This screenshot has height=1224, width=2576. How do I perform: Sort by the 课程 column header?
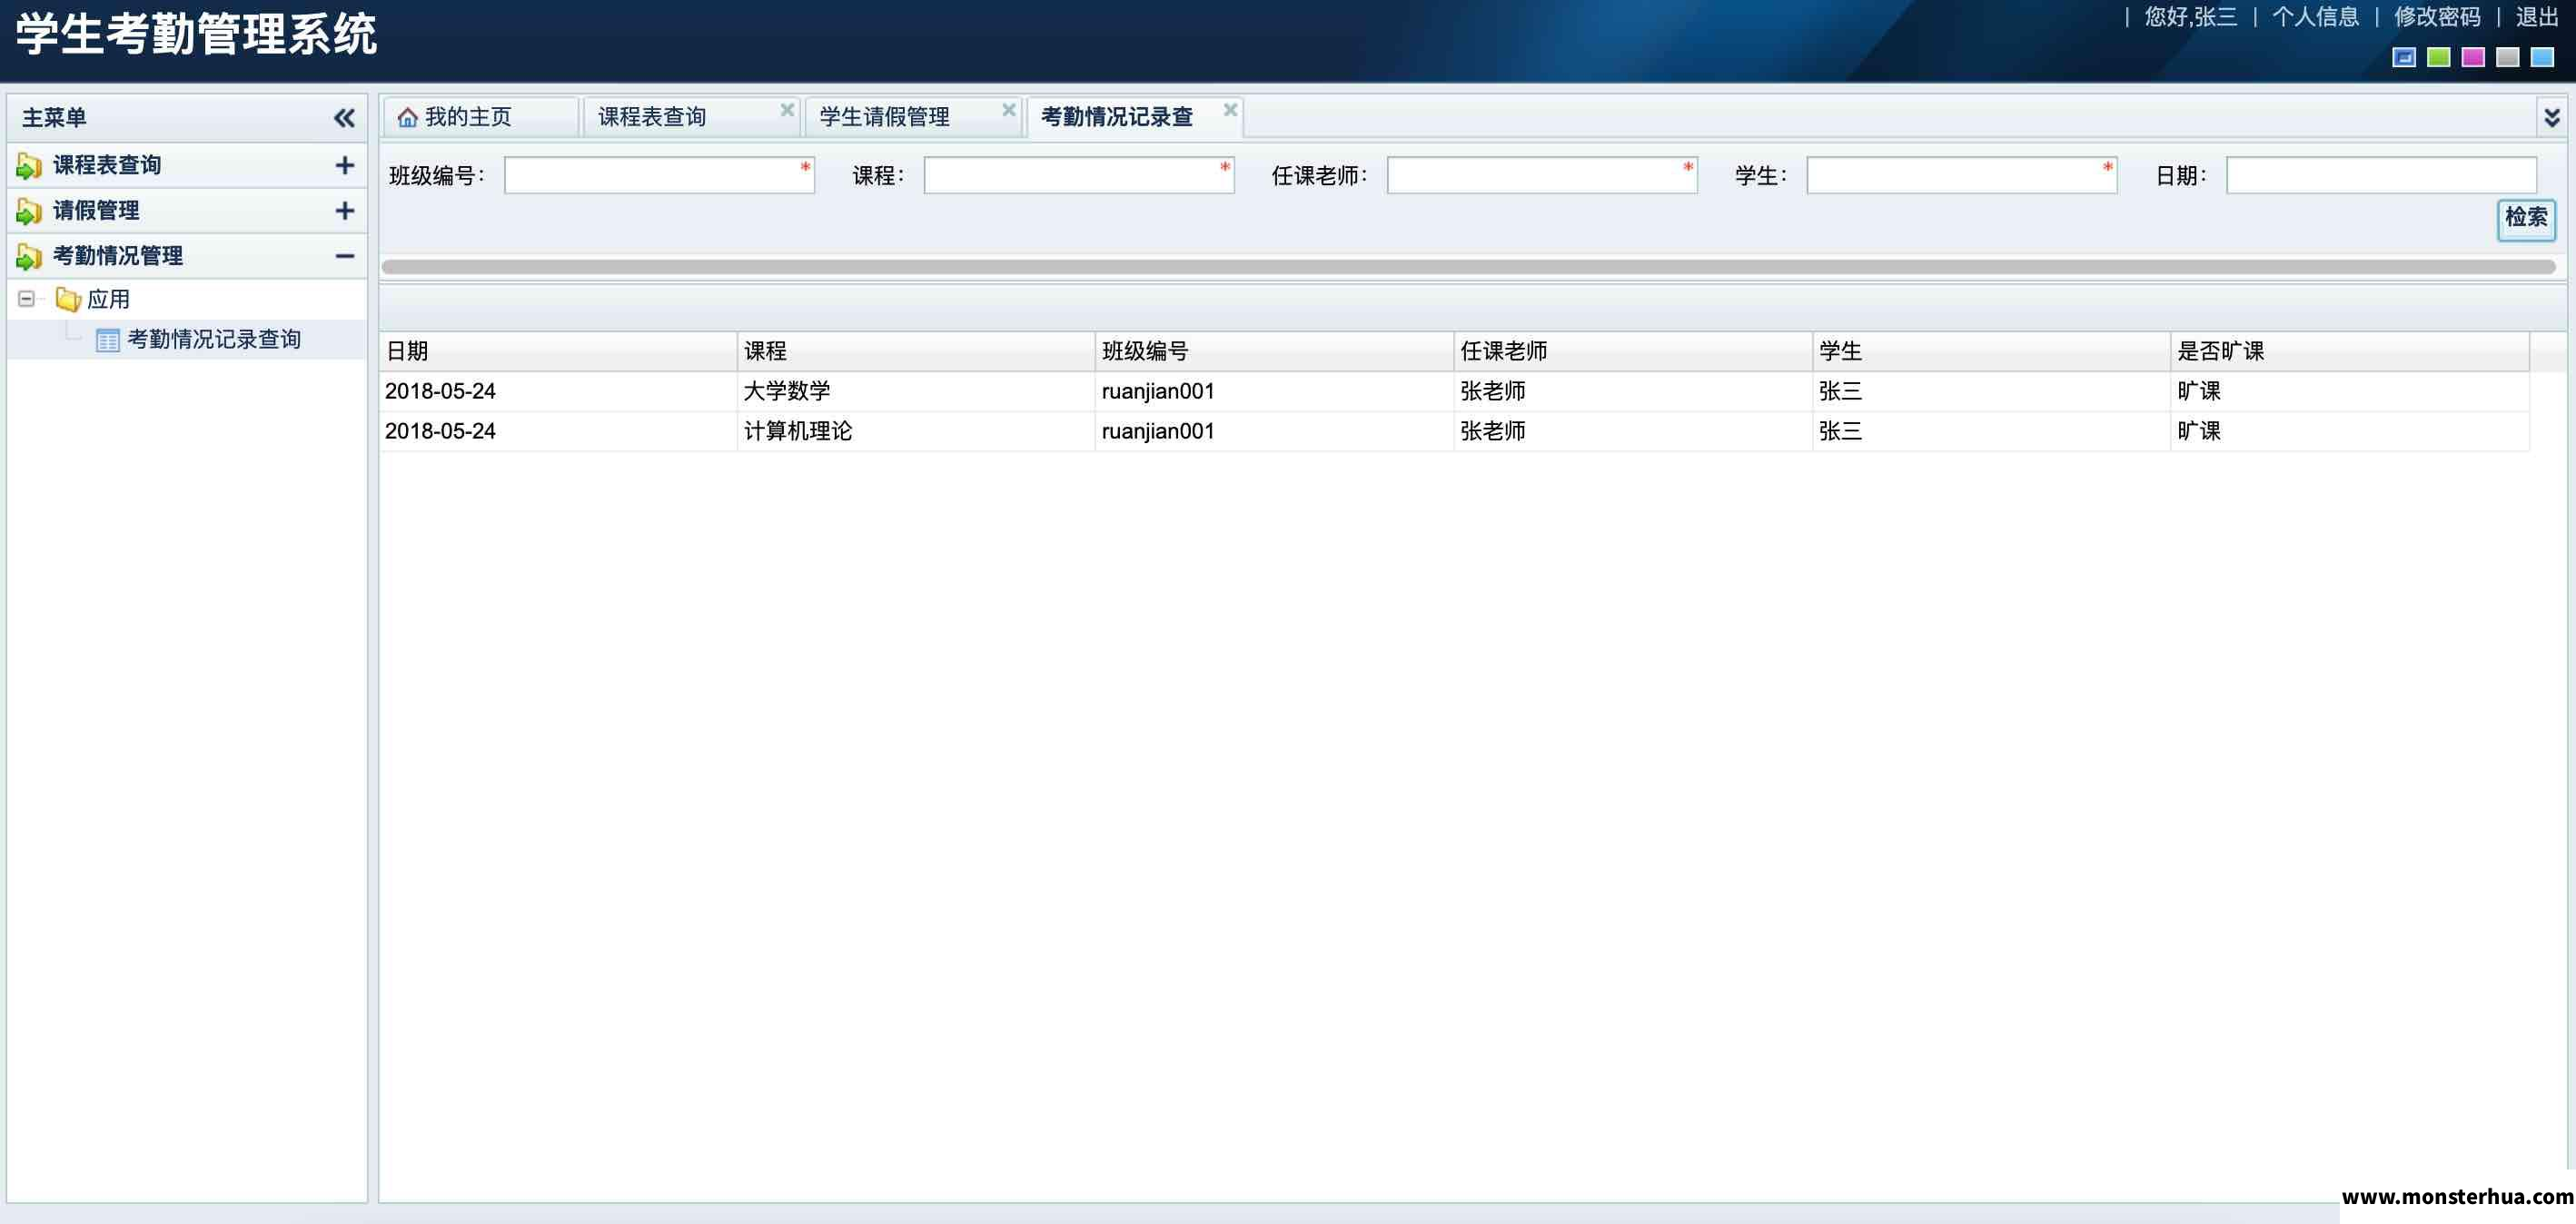tap(915, 351)
